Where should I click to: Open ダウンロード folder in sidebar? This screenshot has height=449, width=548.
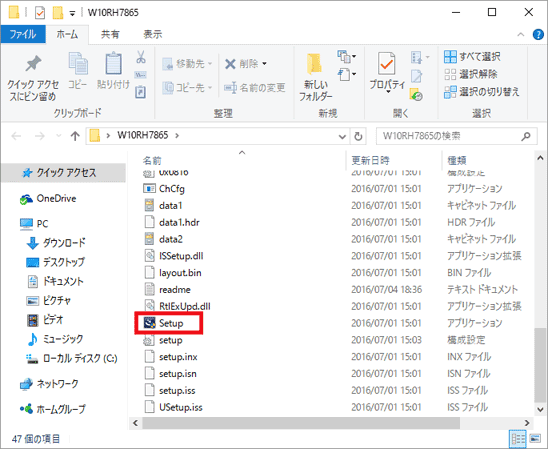pyautogui.click(x=56, y=243)
